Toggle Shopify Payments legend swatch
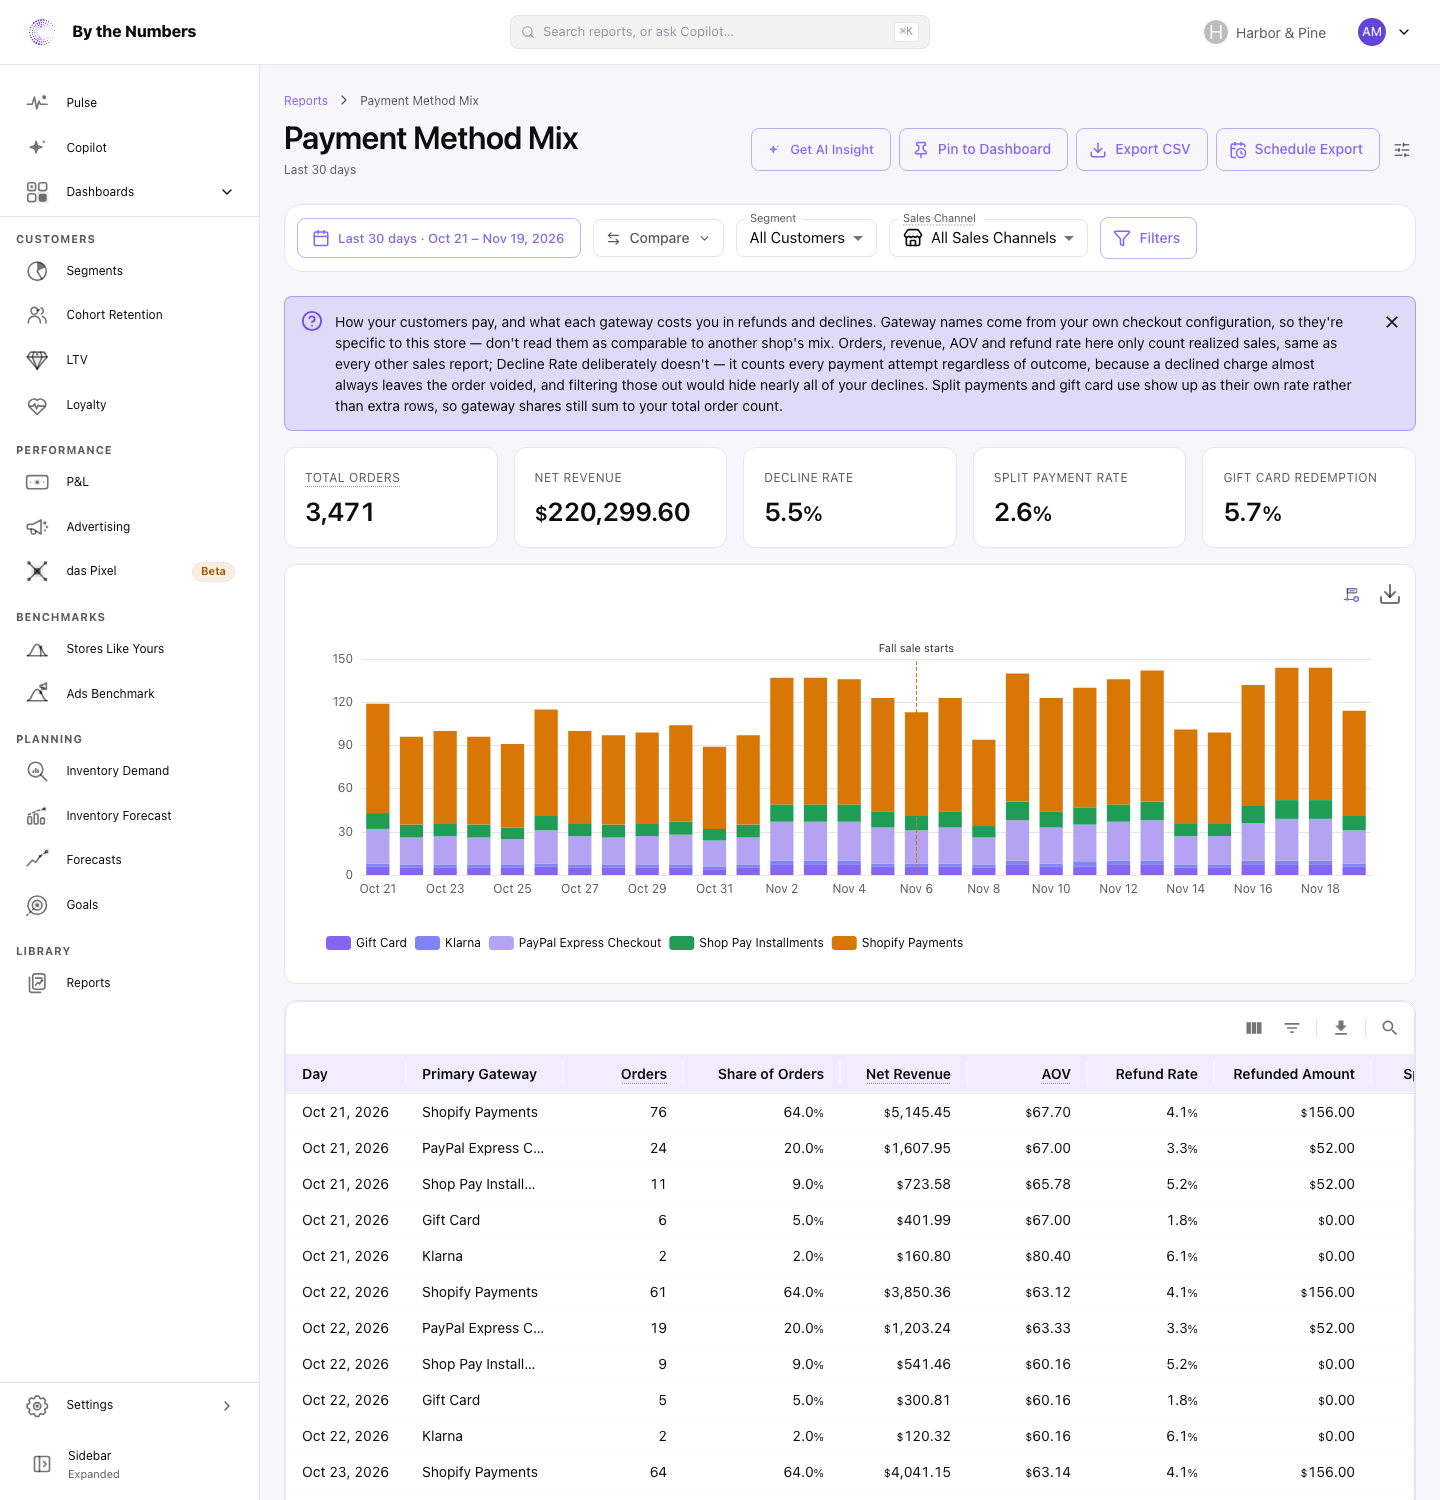1440x1500 pixels. pos(844,943)
